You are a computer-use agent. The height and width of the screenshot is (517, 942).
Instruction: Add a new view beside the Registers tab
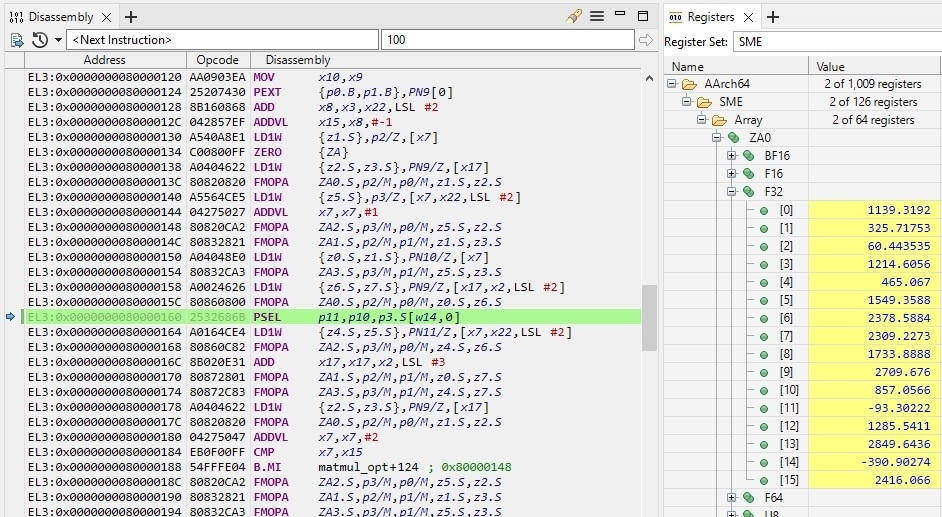(773, 17)
